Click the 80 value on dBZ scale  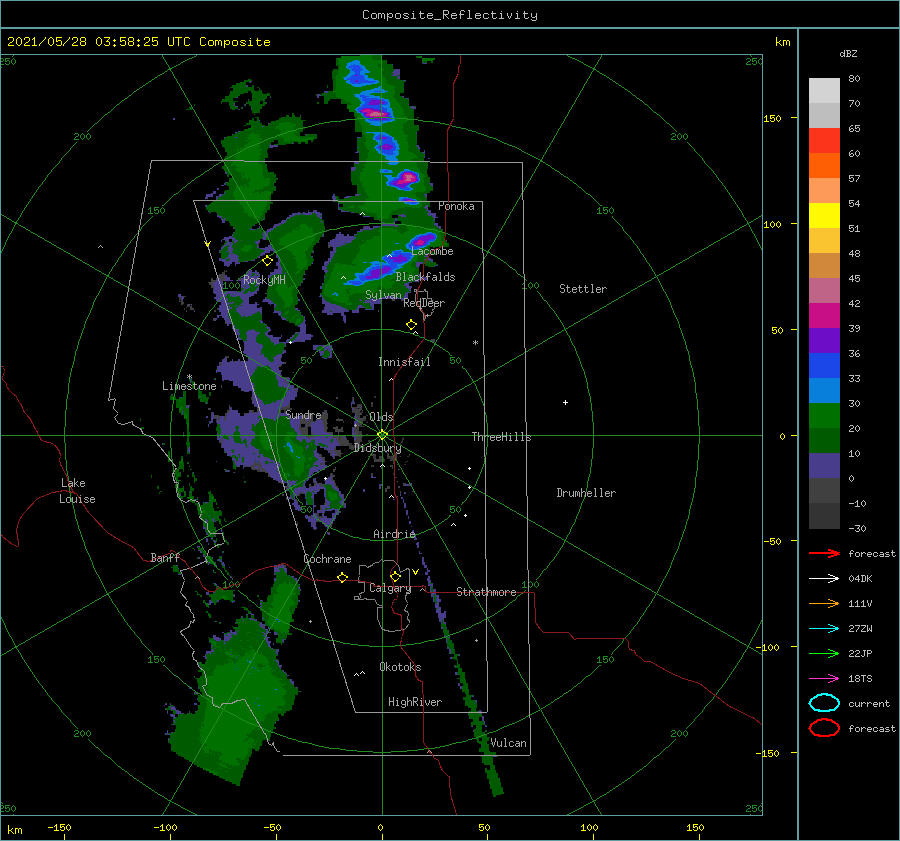854,79
